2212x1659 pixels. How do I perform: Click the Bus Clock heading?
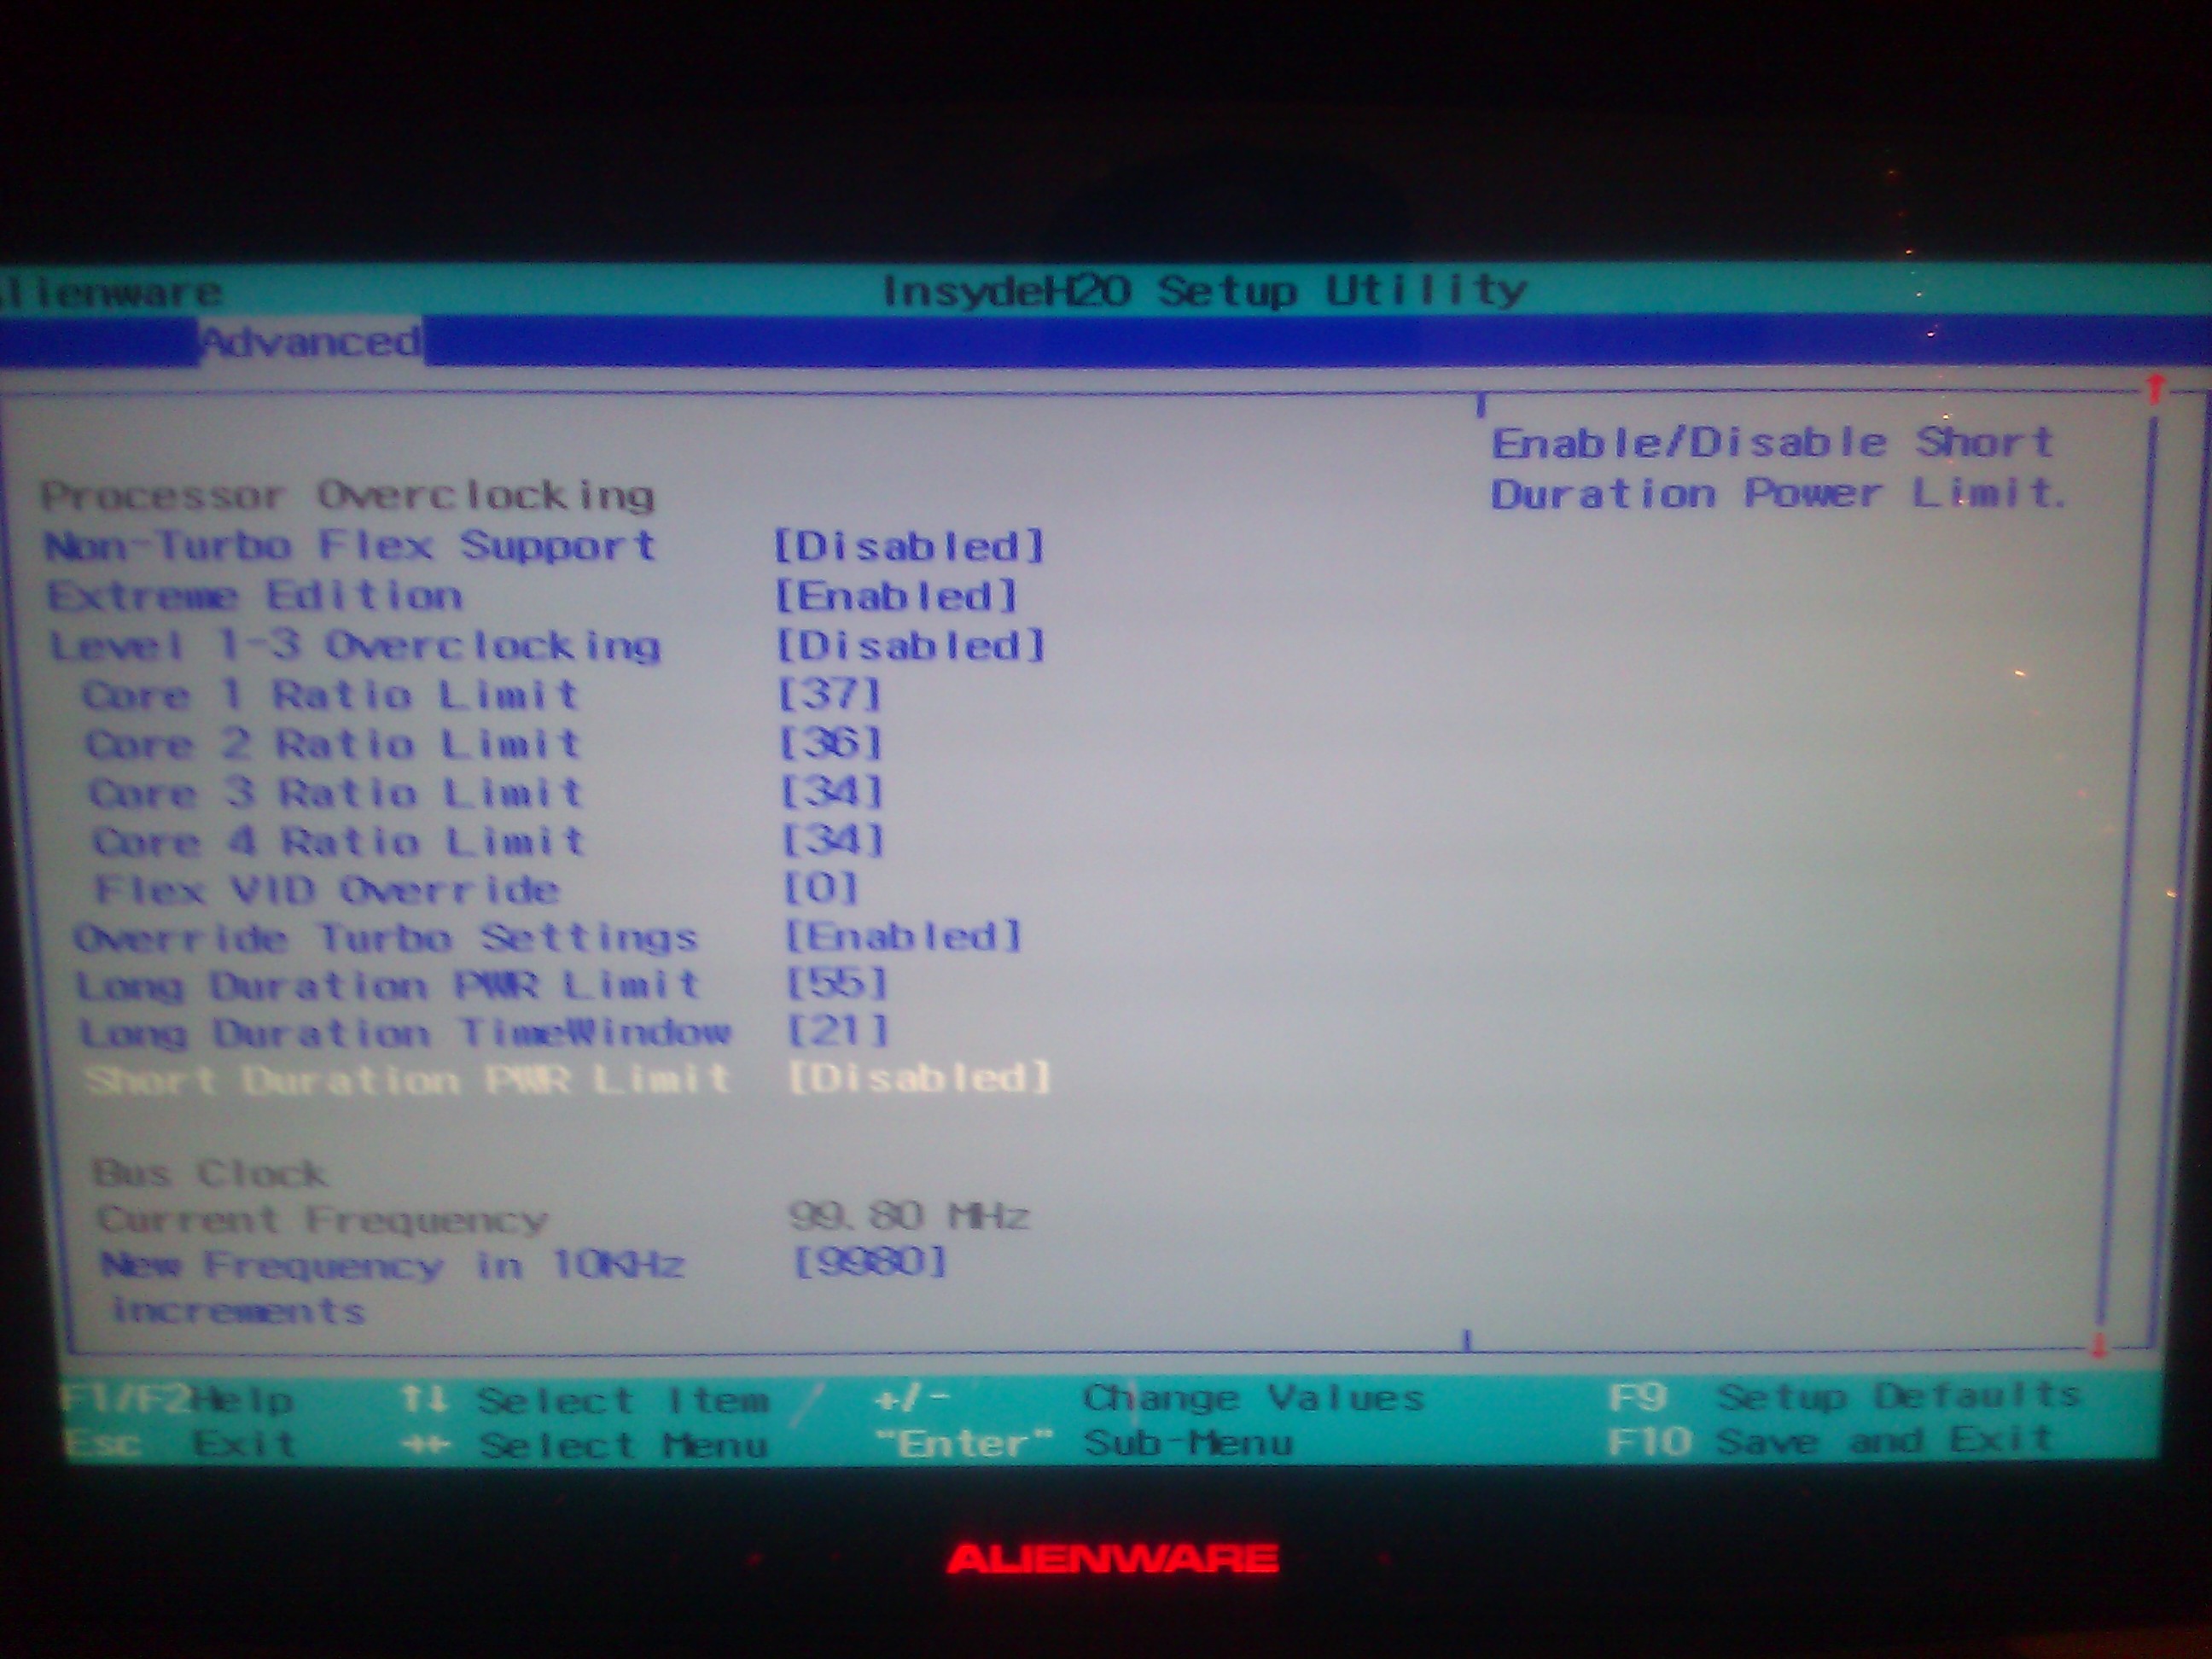[209, 1172]
